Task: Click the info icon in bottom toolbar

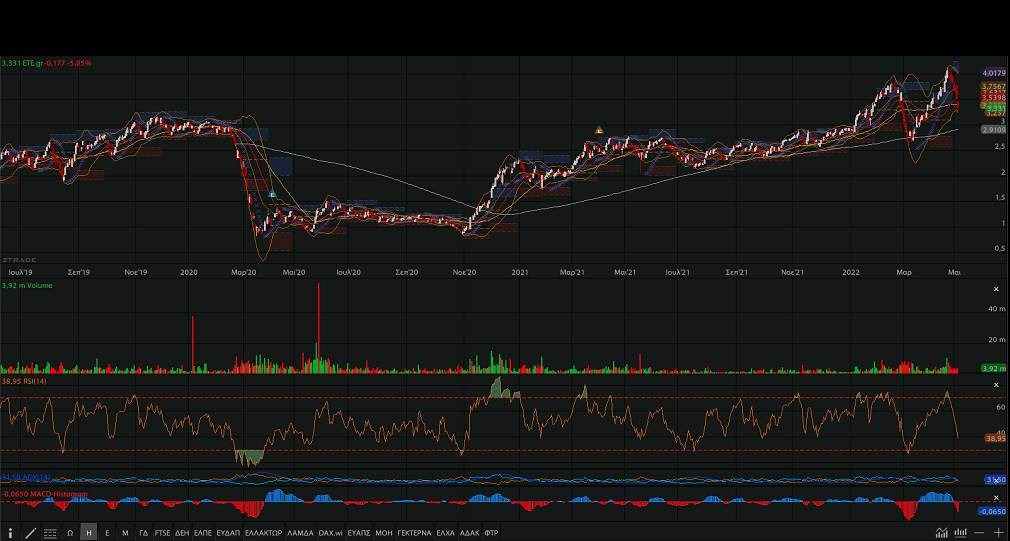Action: (x=10, y=533)
